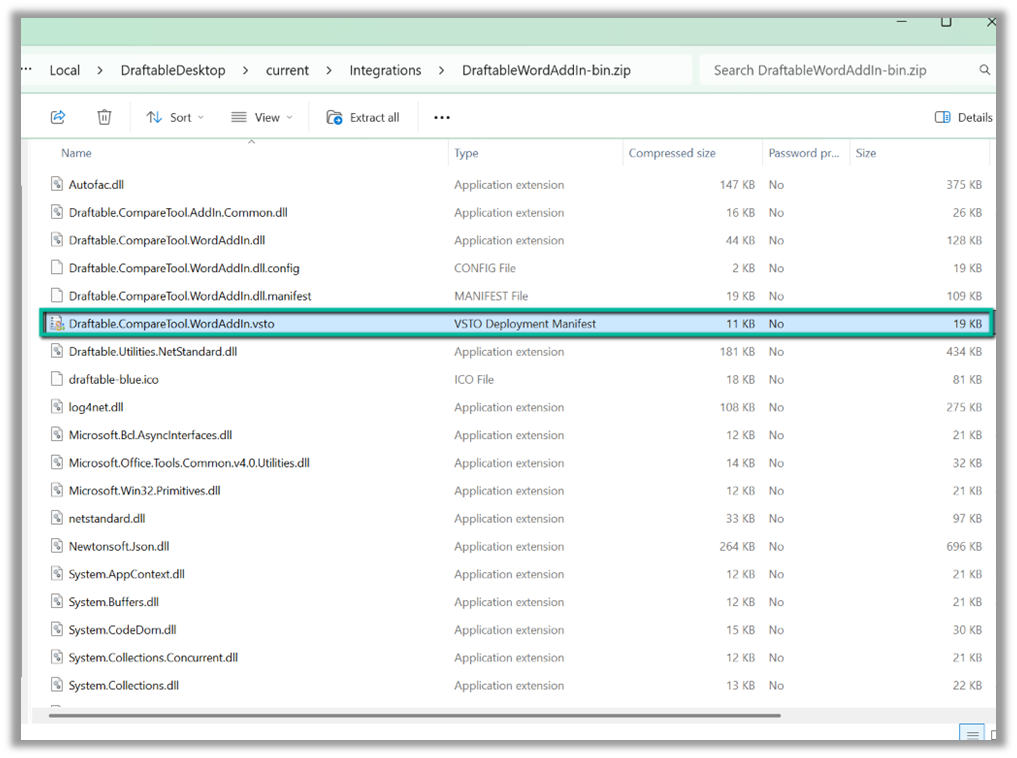Sort files by the Type column header

tap(466, 152)
